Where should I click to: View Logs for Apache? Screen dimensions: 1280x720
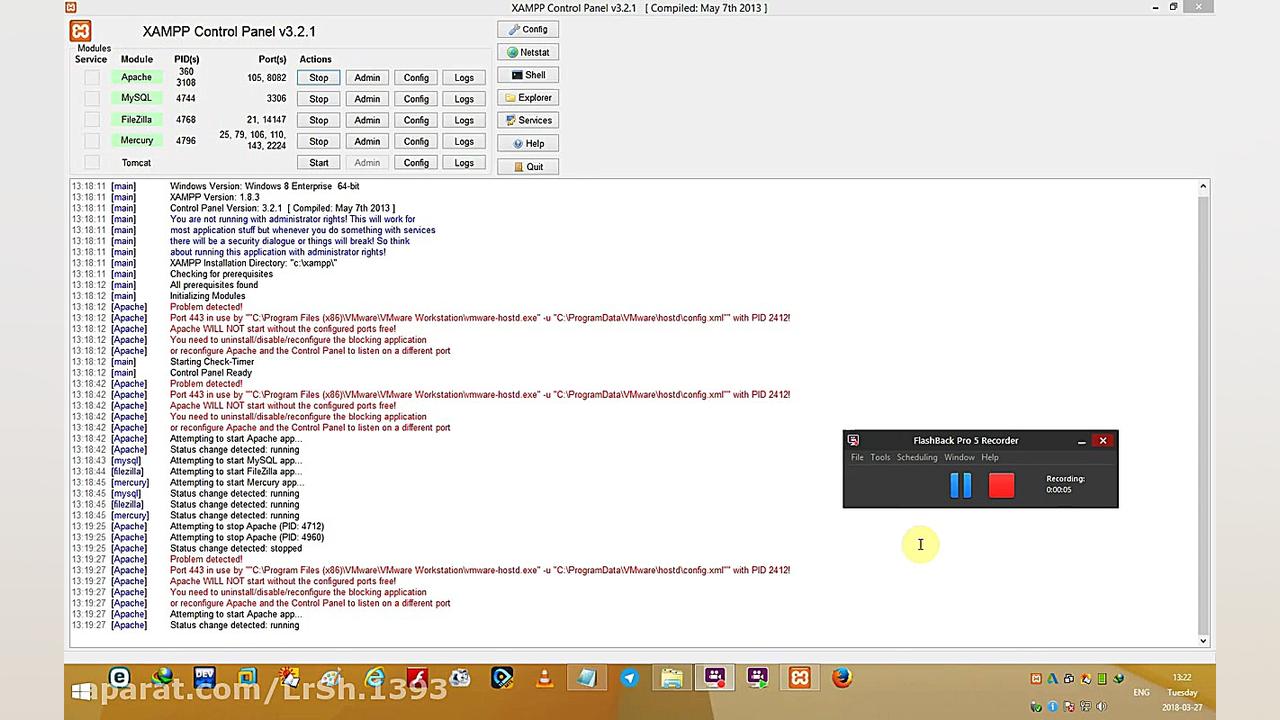[464, 77]
